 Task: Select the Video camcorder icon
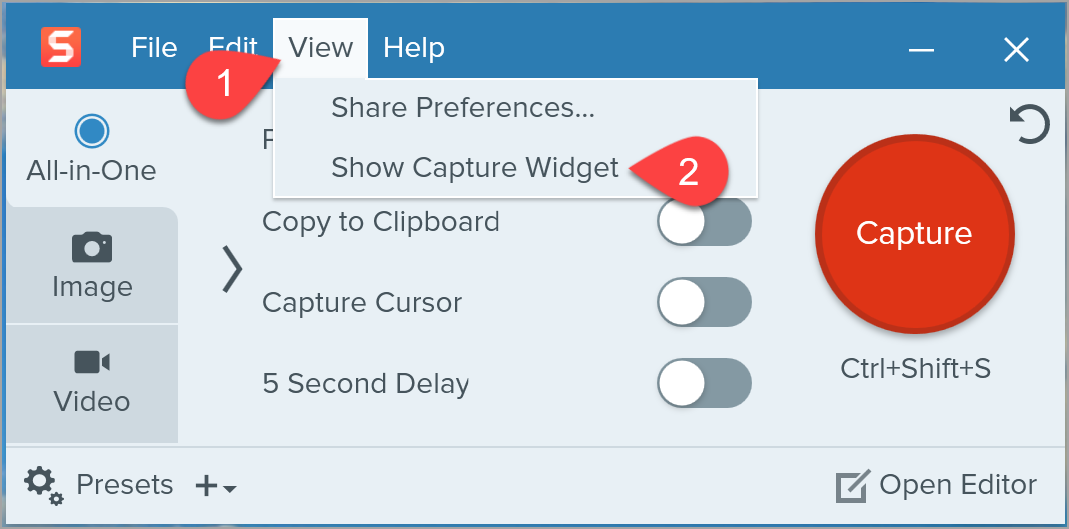(92, 362)
